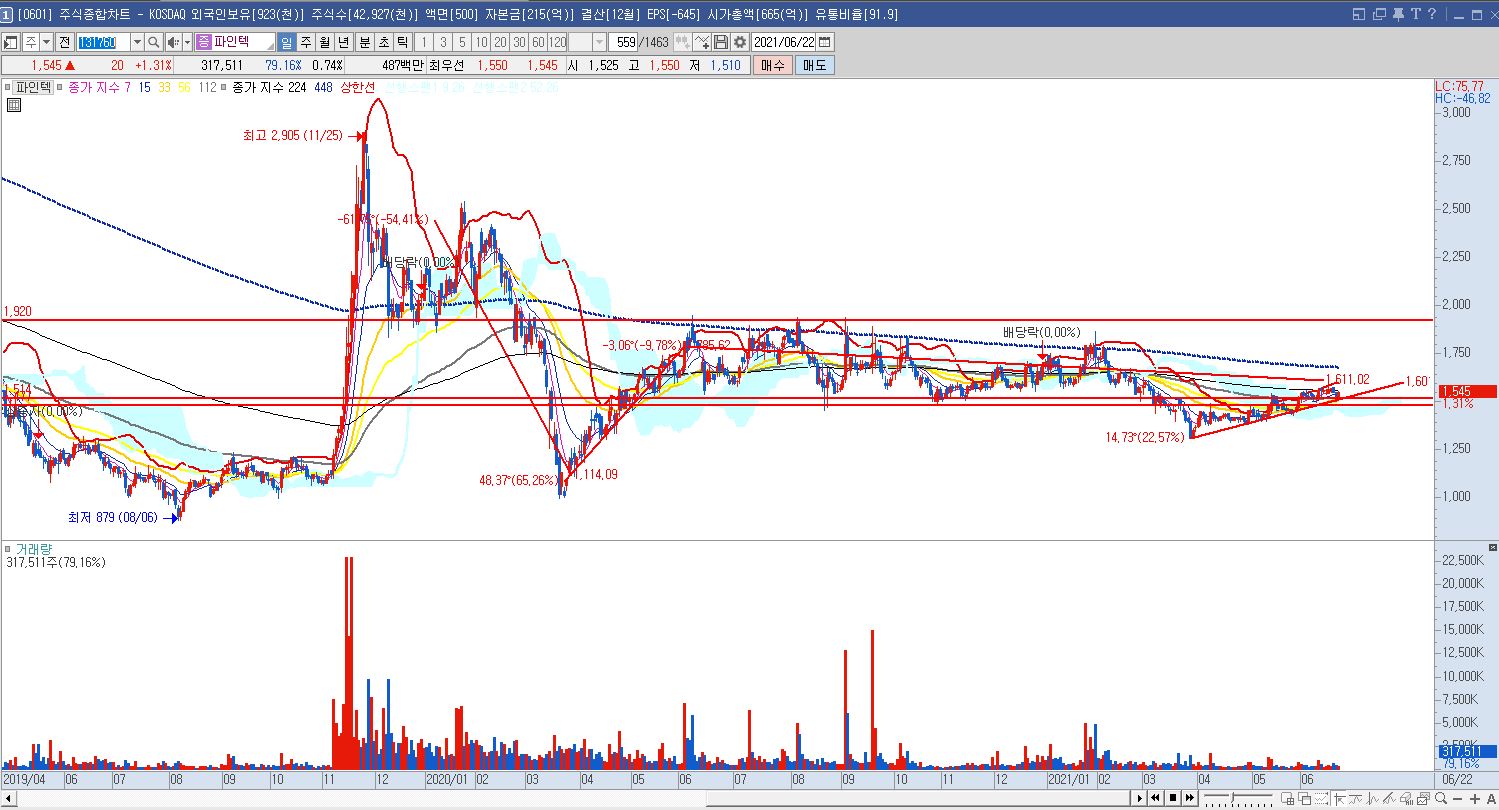Zoom out chart with minus icon

pyautogui.click(x=1458, y=798)
